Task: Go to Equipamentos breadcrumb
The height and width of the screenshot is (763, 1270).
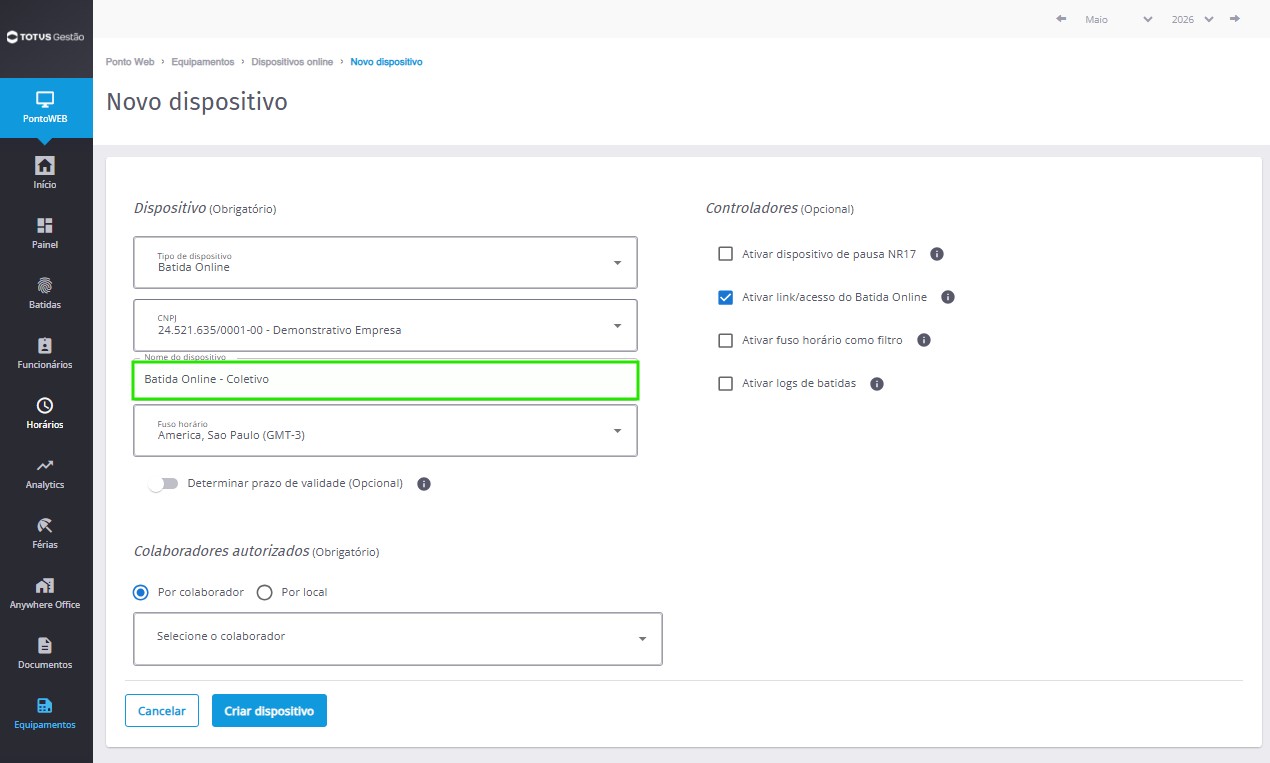Action: coord(203,62)
